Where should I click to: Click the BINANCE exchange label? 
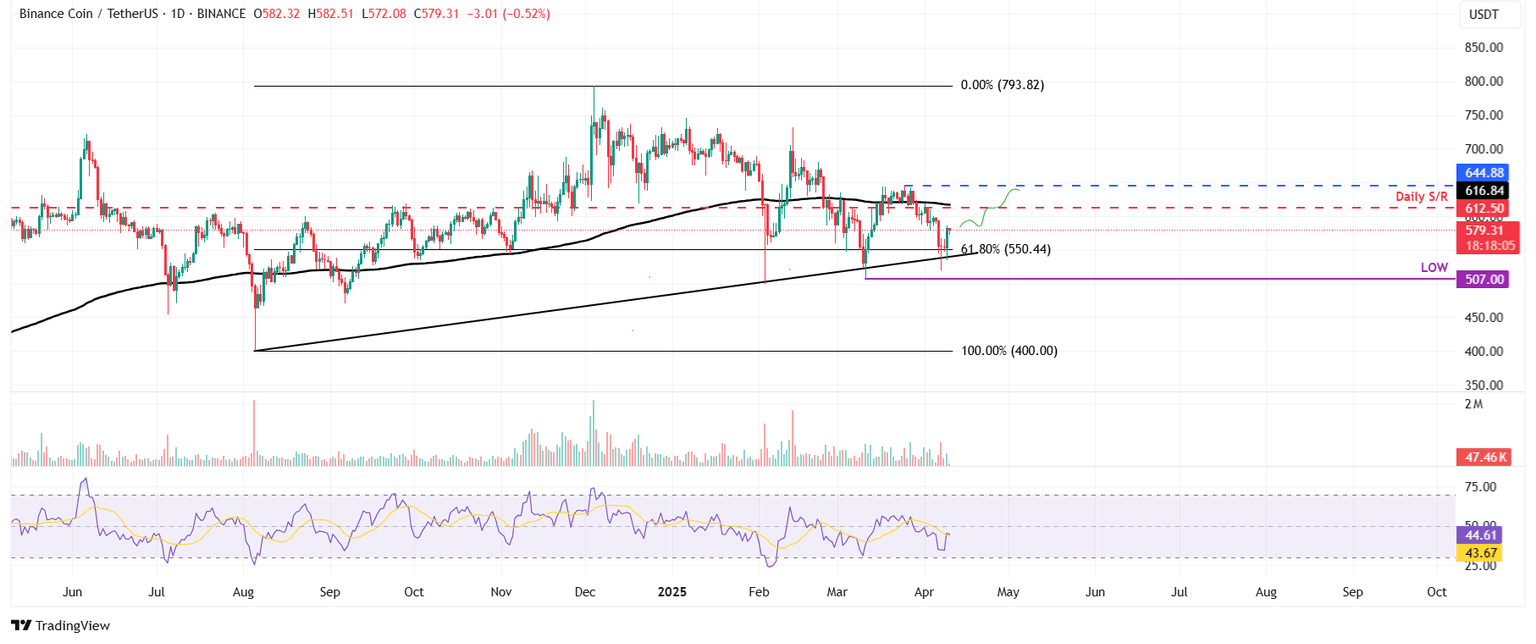(221, 14)
